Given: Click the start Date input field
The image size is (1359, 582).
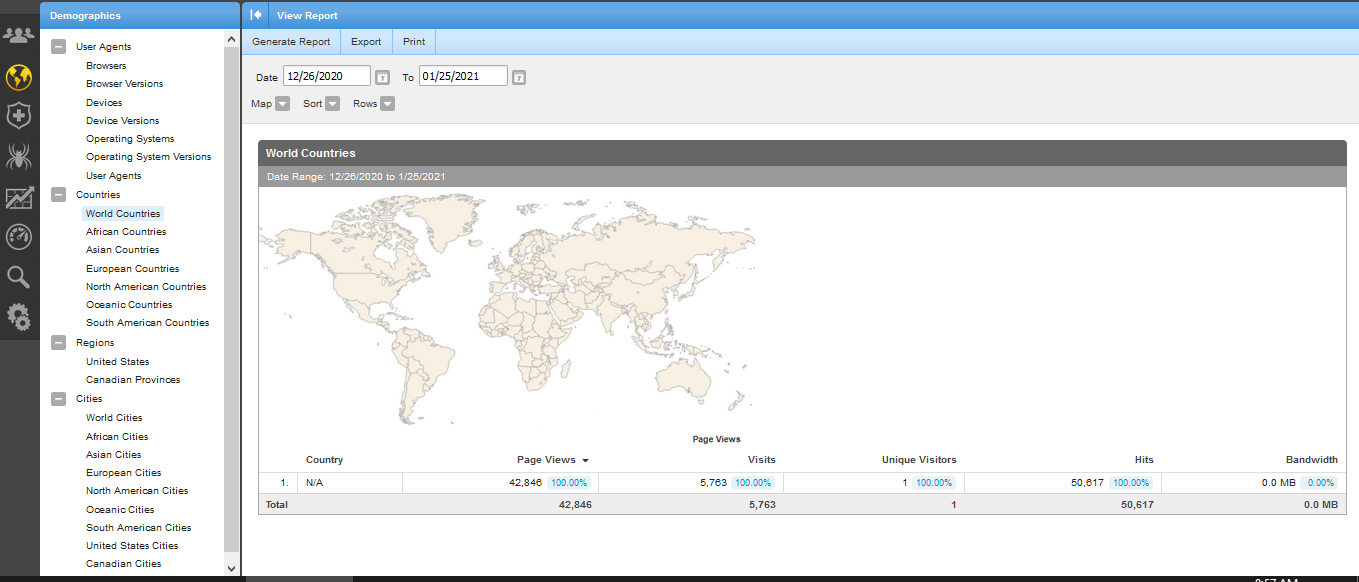Looking at the screenshot, I should pyautogui.click(x=326, y=77).
